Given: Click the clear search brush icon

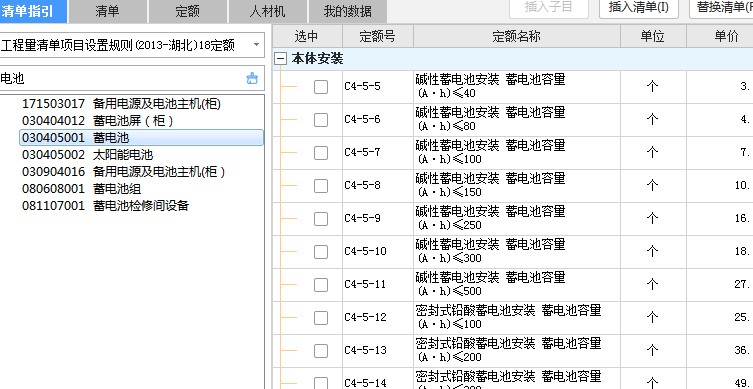Looking at the screenshot, I should (x=252, y=78).
